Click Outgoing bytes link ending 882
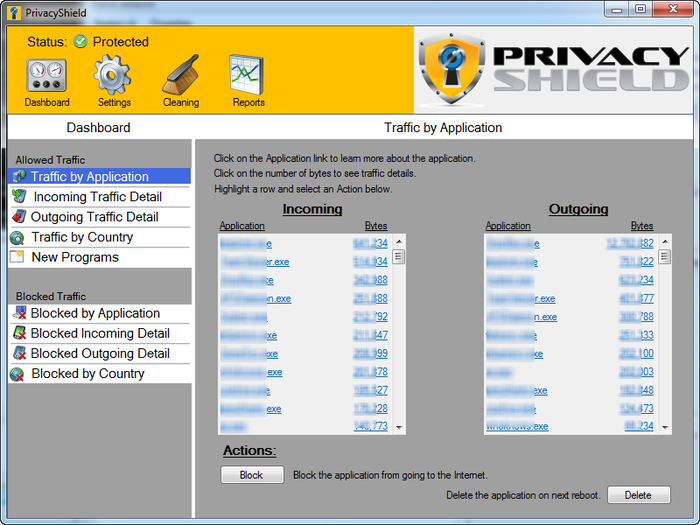The image size is (700, 525). (630, 243)
